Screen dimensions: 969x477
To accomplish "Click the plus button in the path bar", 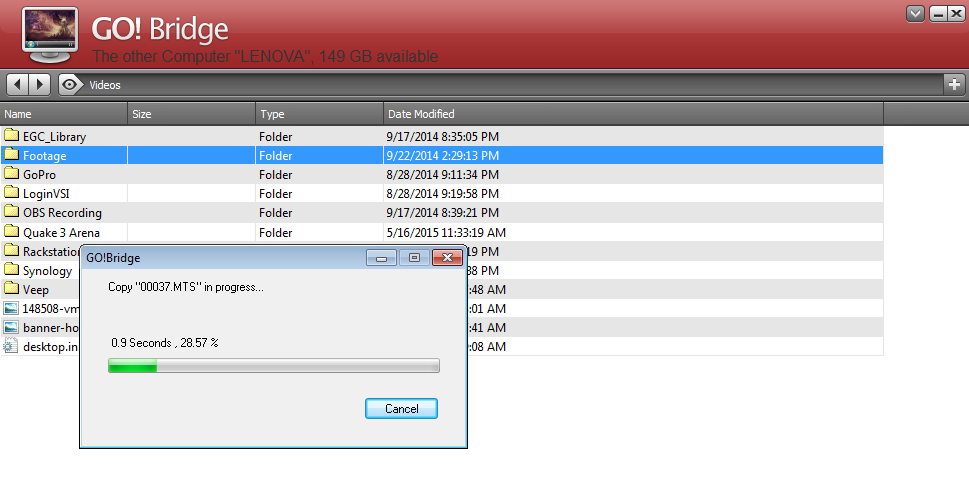I will (x=954, y=85).
